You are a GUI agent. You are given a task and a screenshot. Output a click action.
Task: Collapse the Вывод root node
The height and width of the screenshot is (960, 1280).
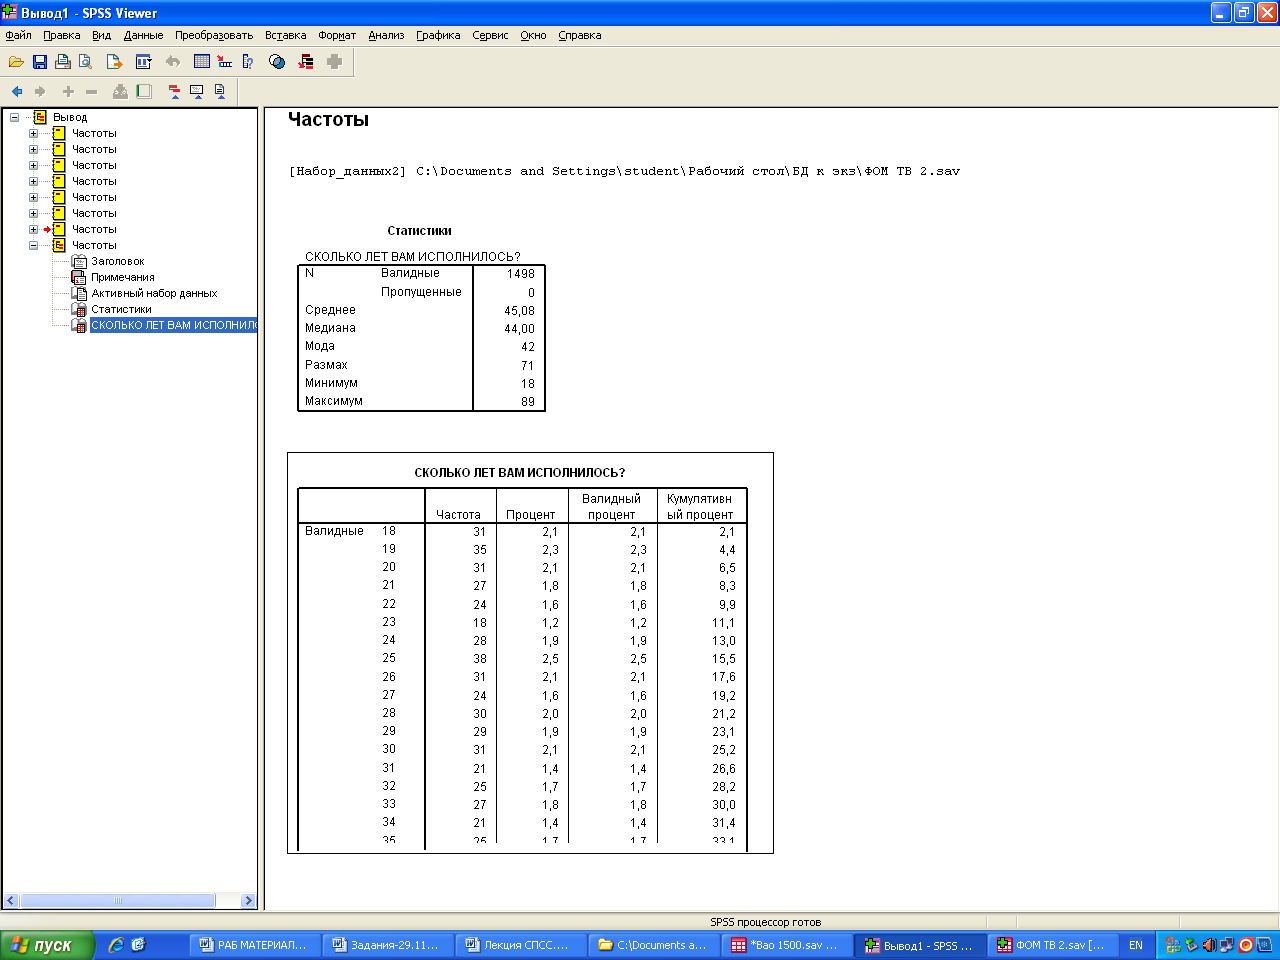[x=14, y=117]
